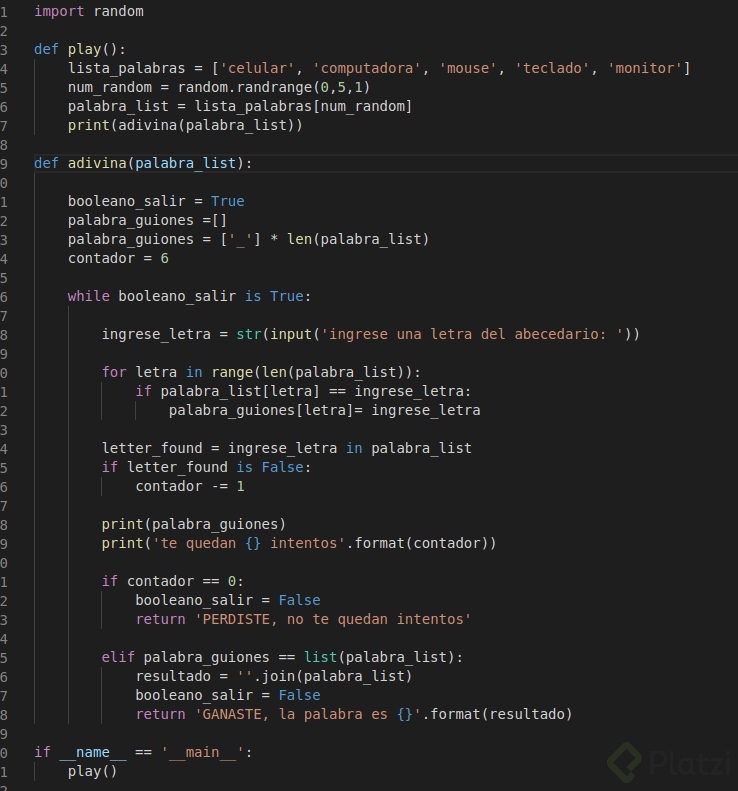
Task: Click 'random.randrange(0,5,1)' call
Action: pos(274,87)
